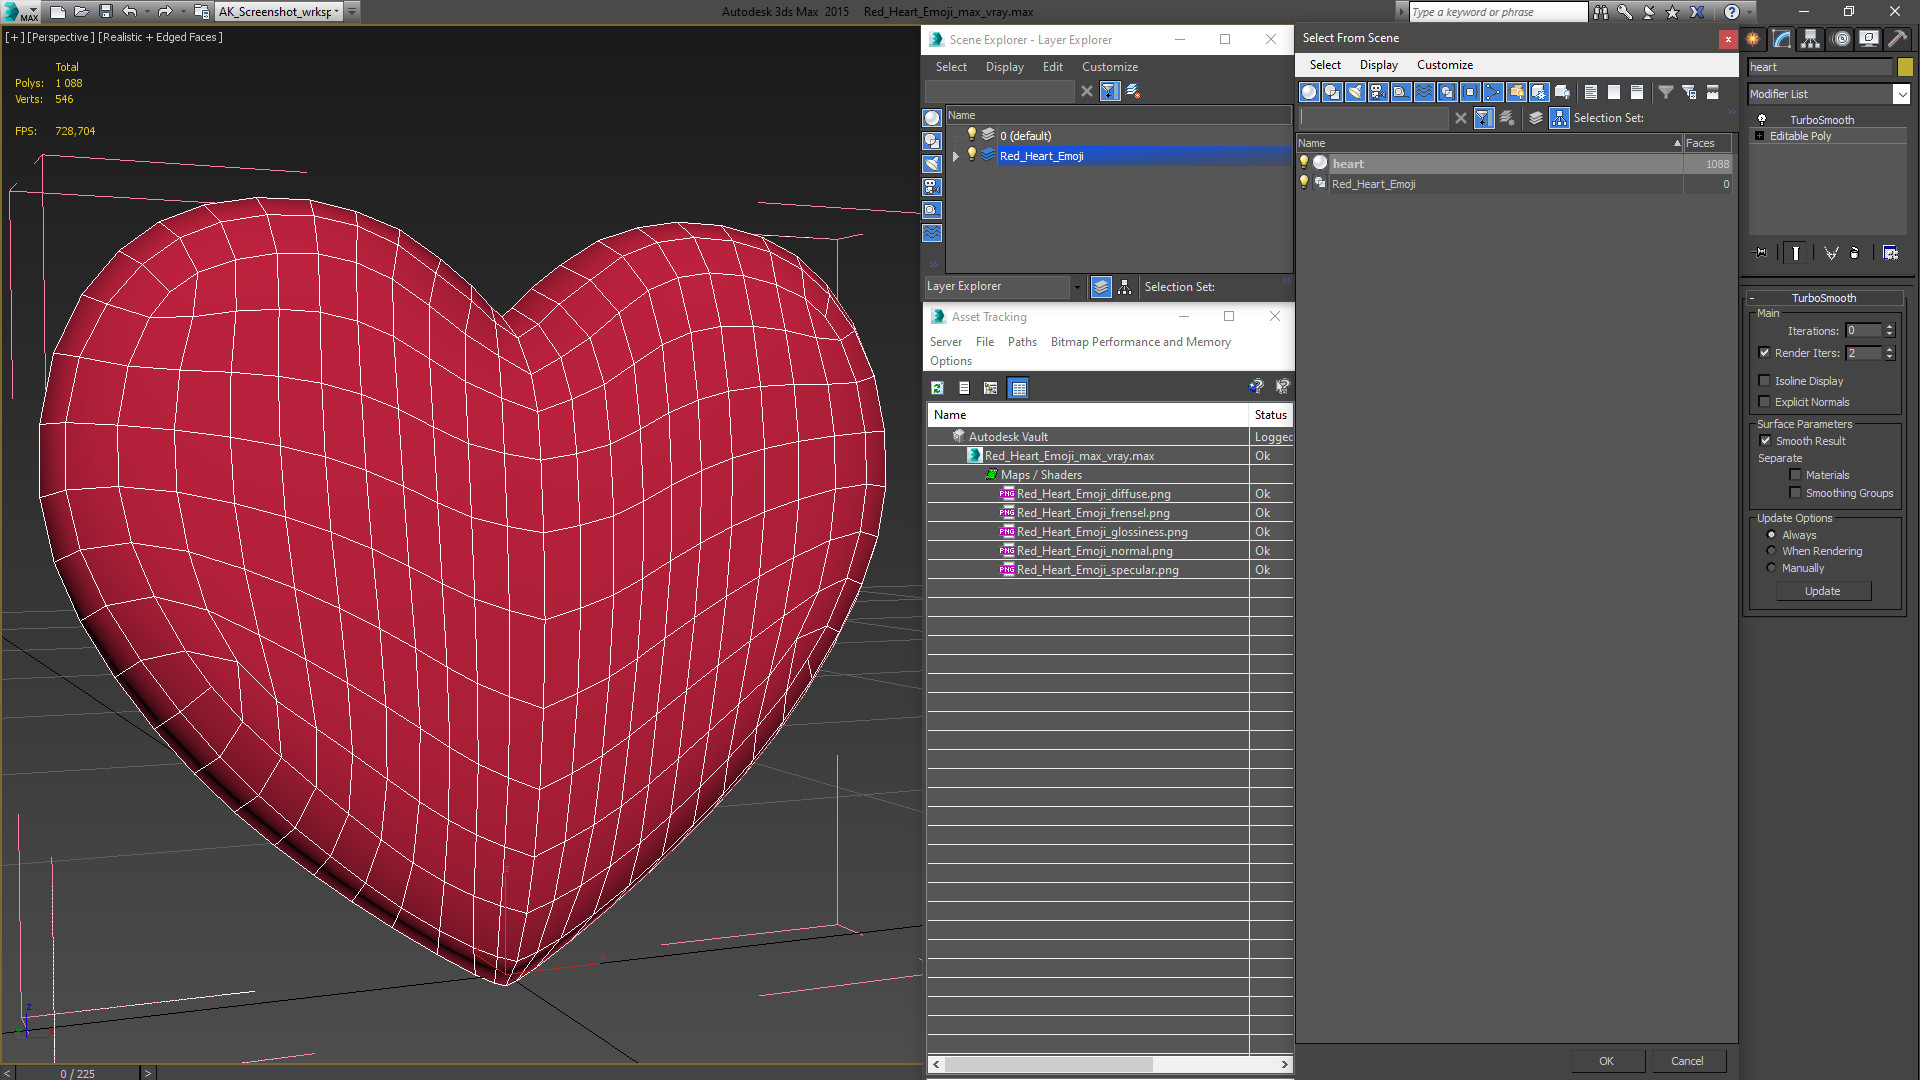This screenshot has height=1080, width=1920.
Task: Click Cancel in Select From Scene
Action: [1687, 1061]
